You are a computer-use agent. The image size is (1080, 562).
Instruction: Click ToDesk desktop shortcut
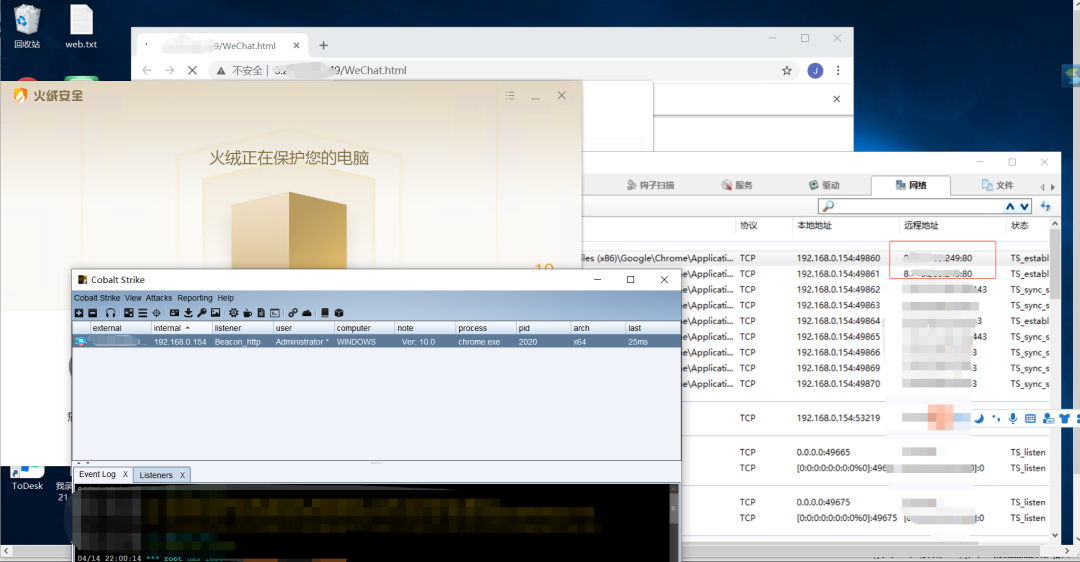coord(27,478)
